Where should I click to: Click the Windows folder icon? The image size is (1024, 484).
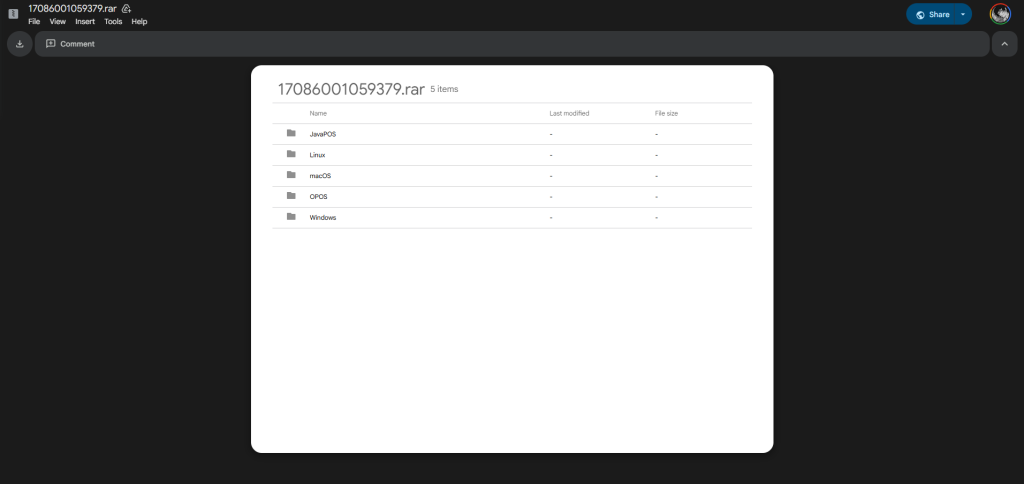(291, 217)
